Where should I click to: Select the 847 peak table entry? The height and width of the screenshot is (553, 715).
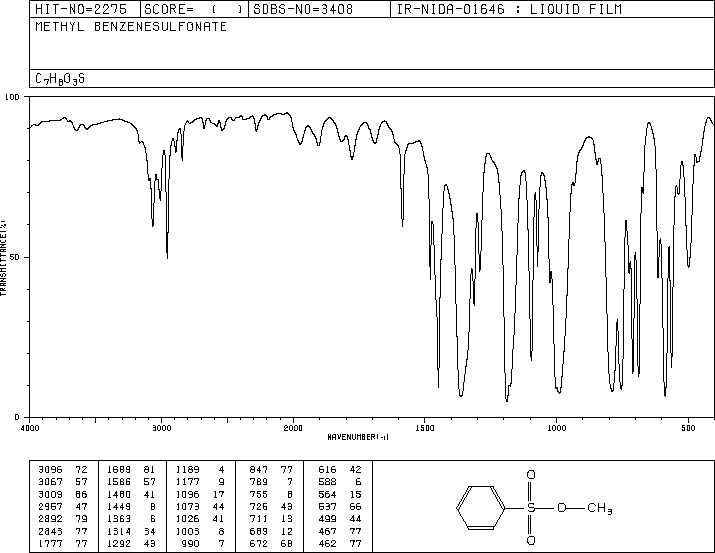click(271, 470)
